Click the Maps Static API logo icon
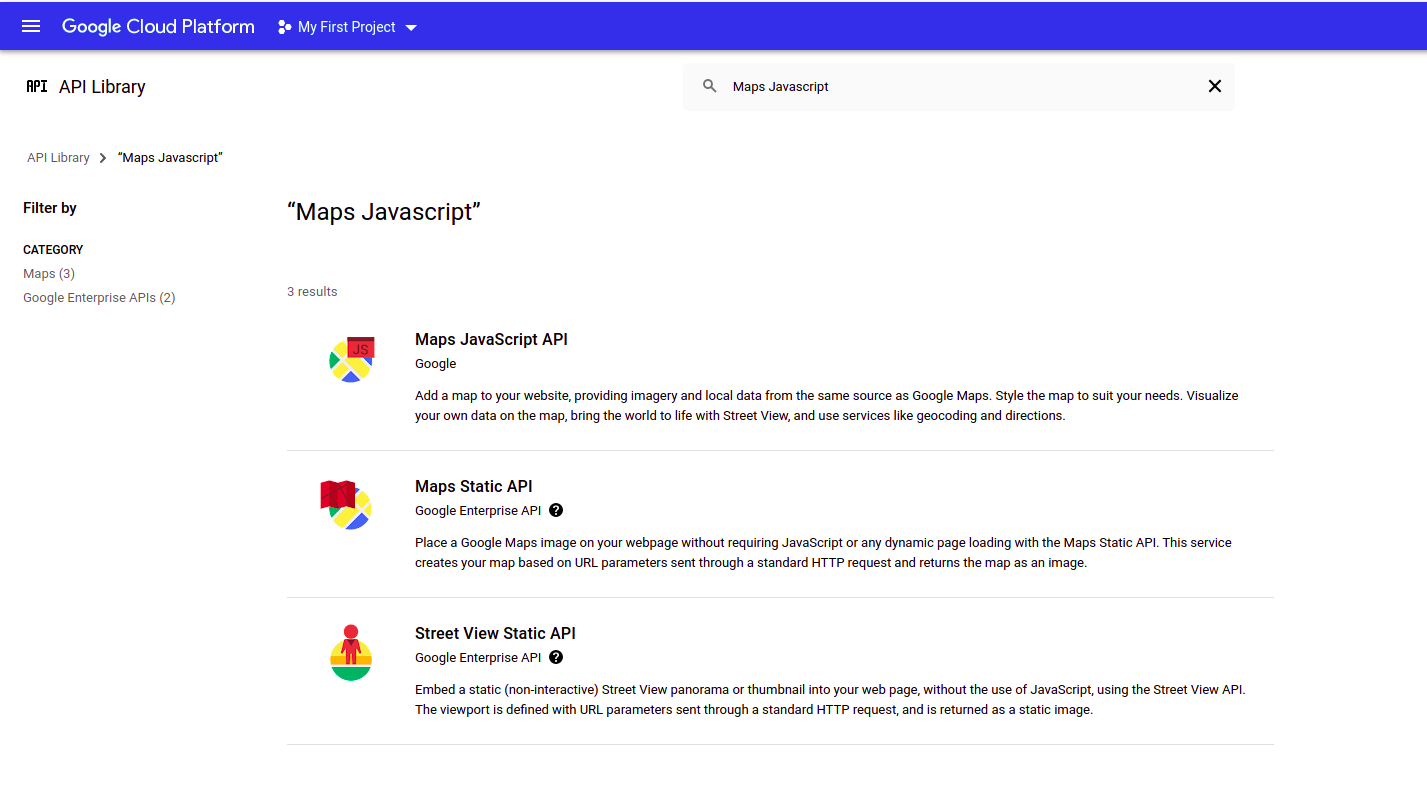This screenshot has width=1427, height=804. point(346,505)
